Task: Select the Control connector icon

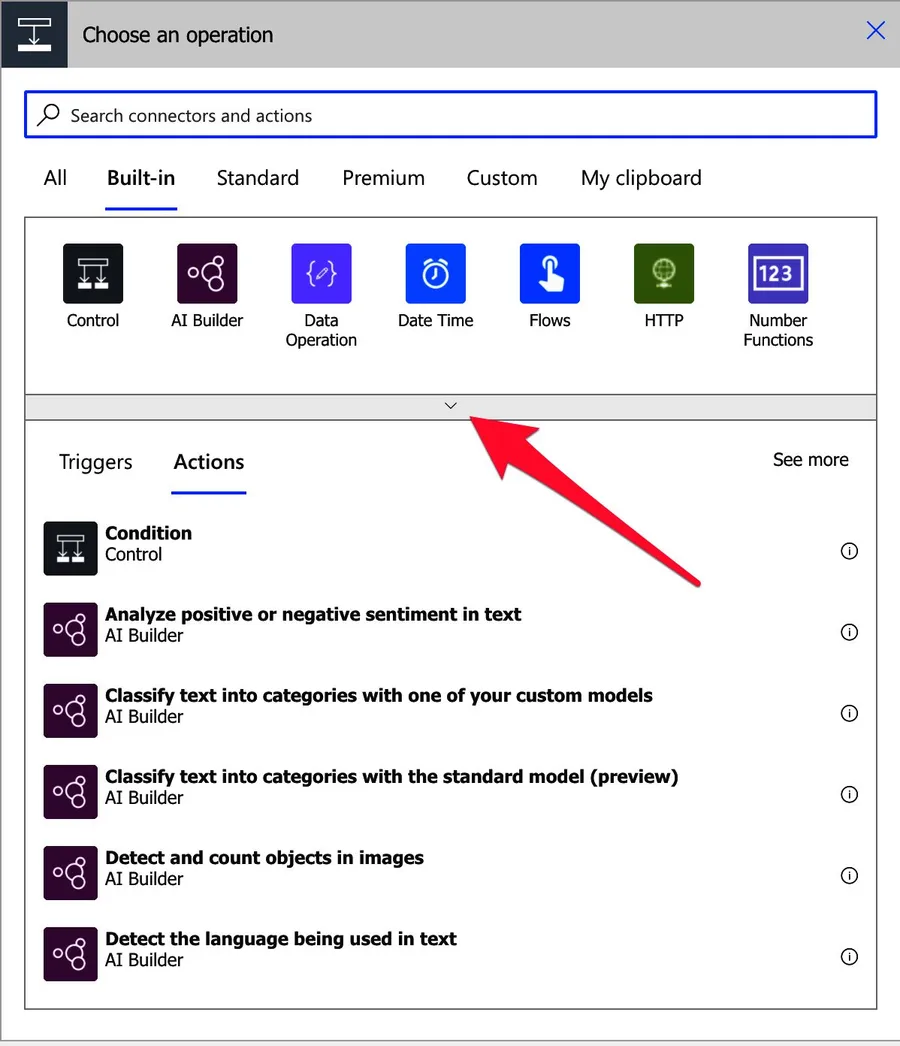Action: point(93,274)
